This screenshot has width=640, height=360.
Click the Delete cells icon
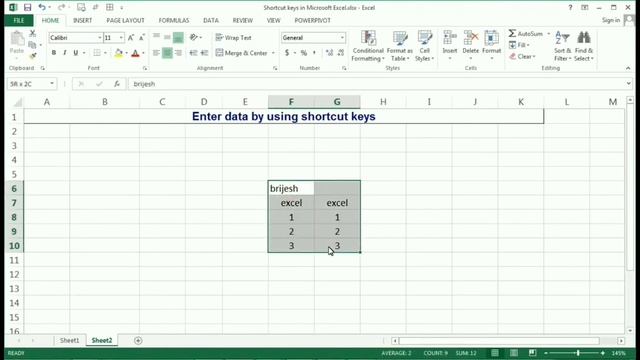(471, 38)
